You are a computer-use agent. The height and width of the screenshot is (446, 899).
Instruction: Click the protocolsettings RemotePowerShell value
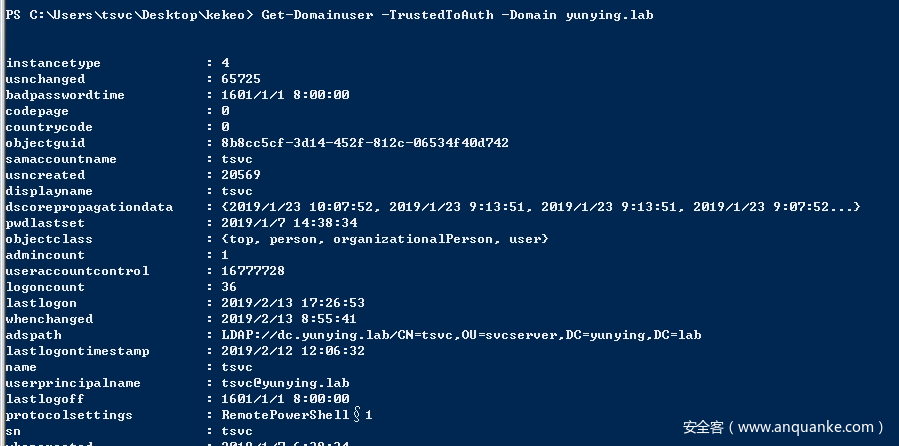tap(296, 414)
